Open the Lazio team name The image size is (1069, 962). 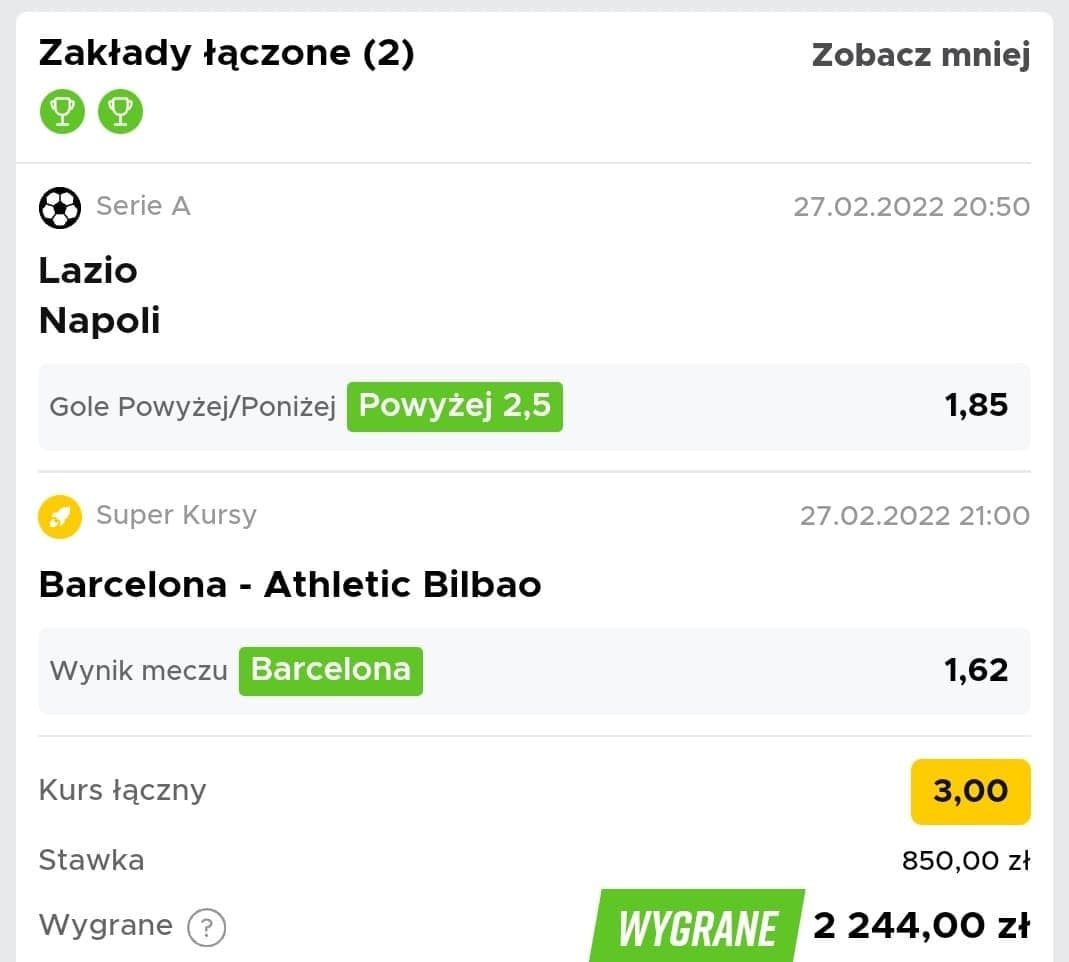pos(88,271)
